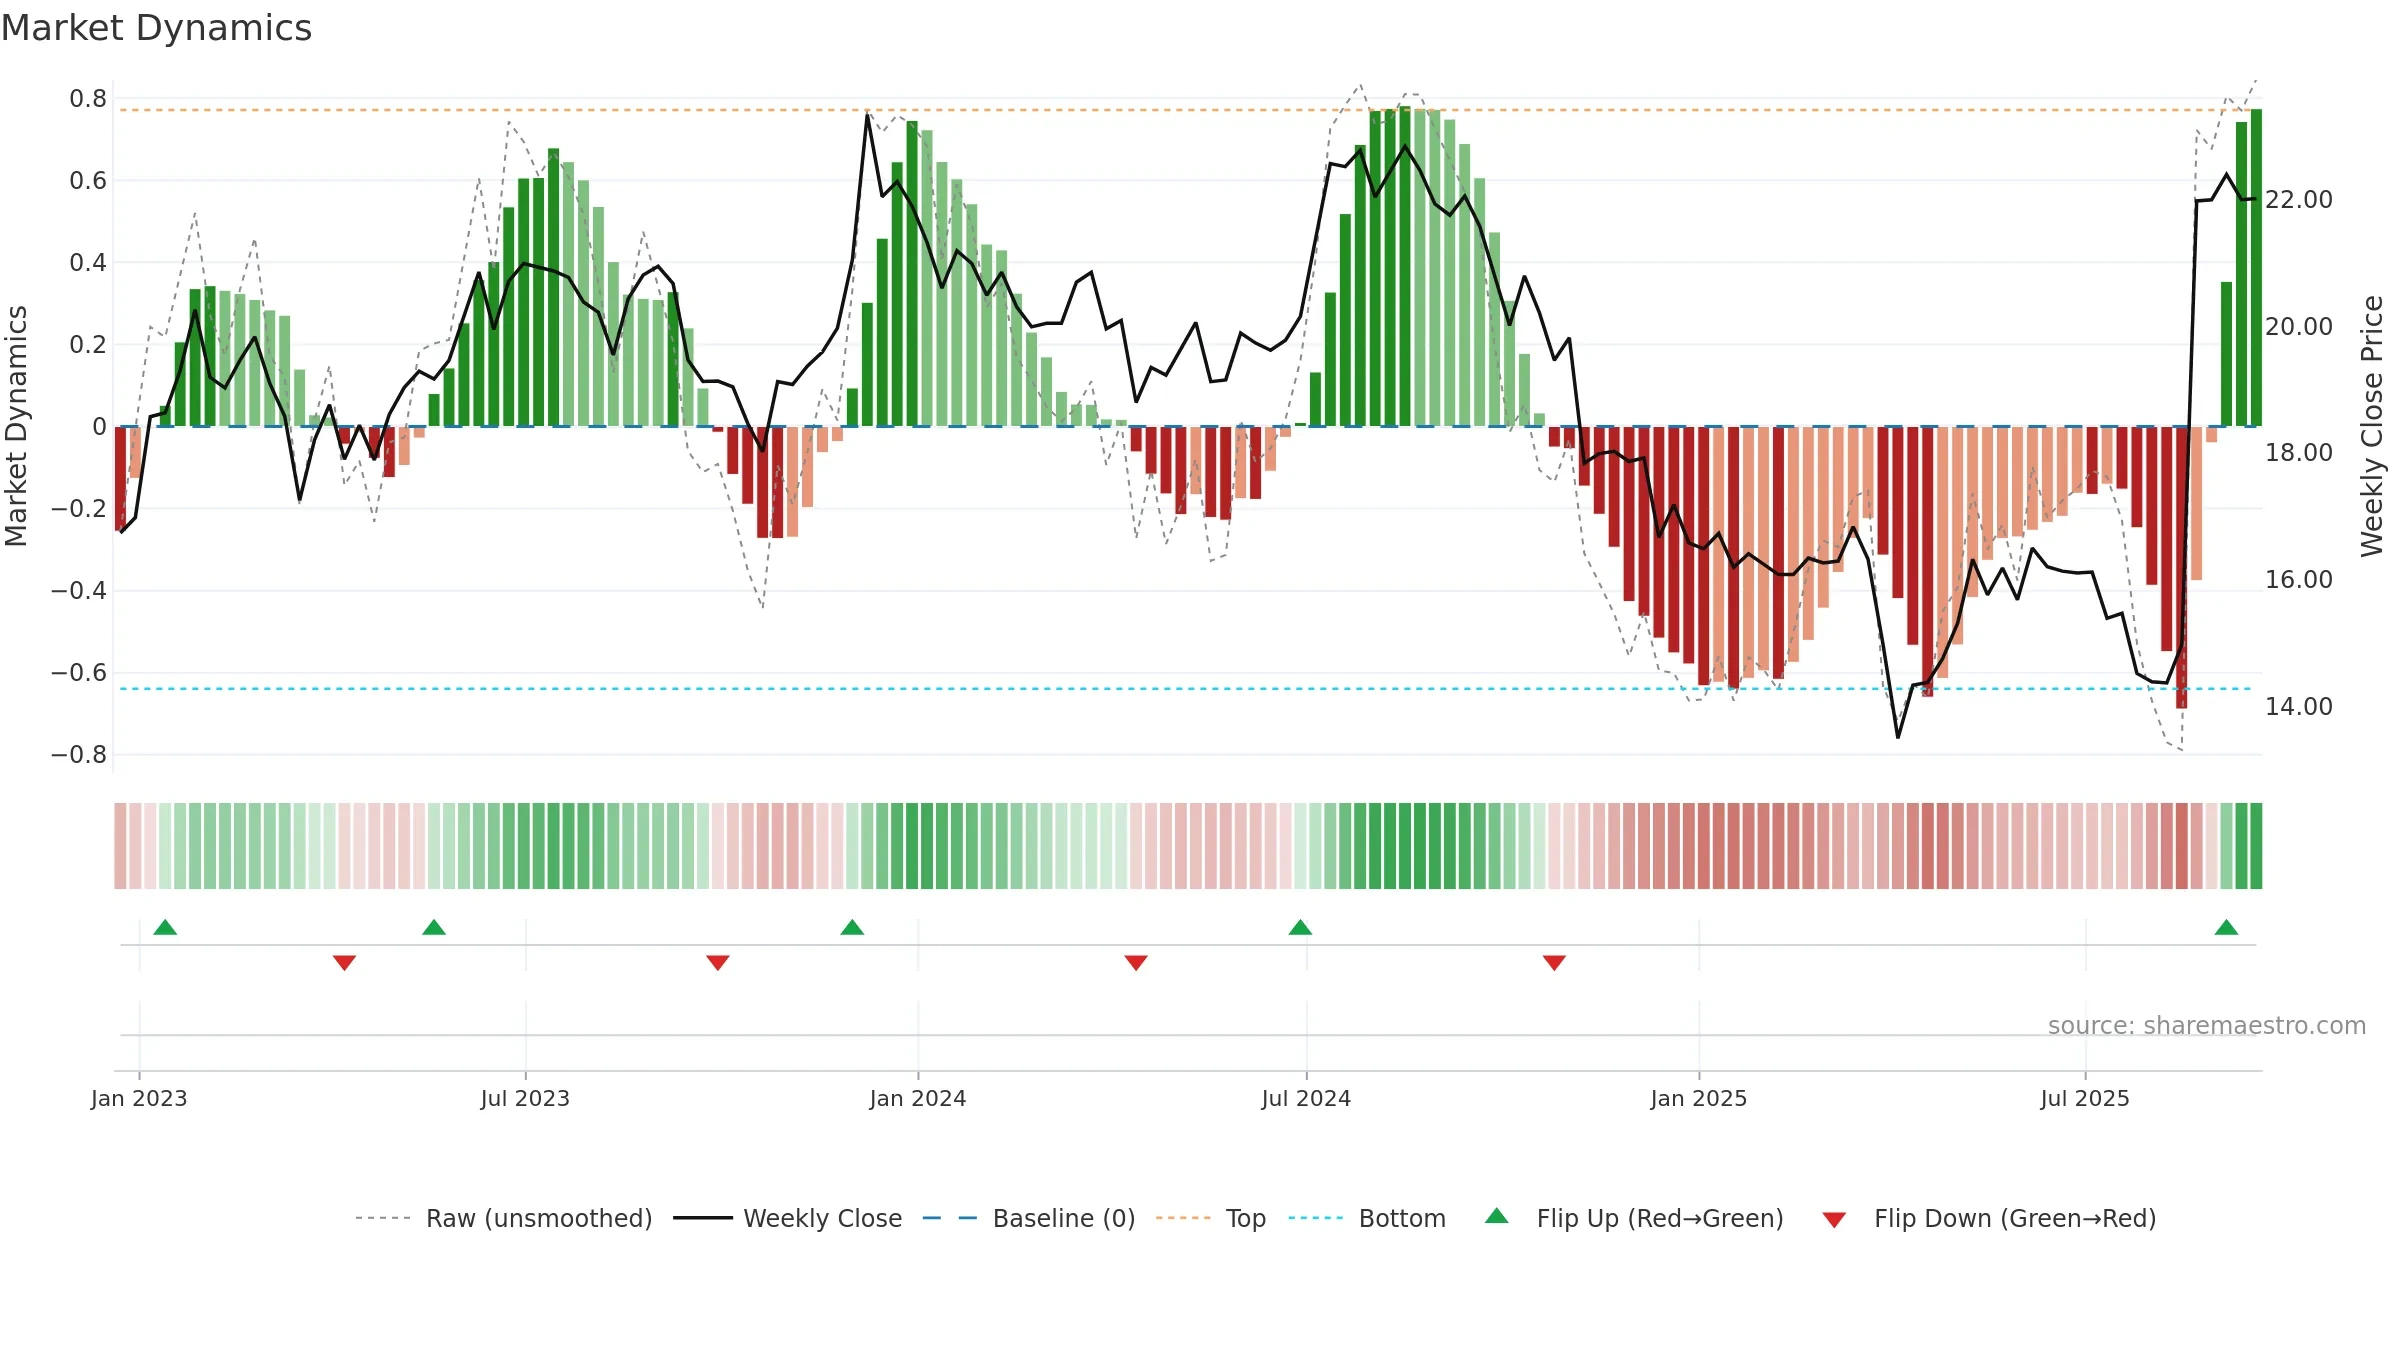Image resolution: width=2400 pixels, height=1350 pixels.
Task: Select the red flip-down marker in spring 2024
Action: pyautogui.click(x=1136, y=963)
